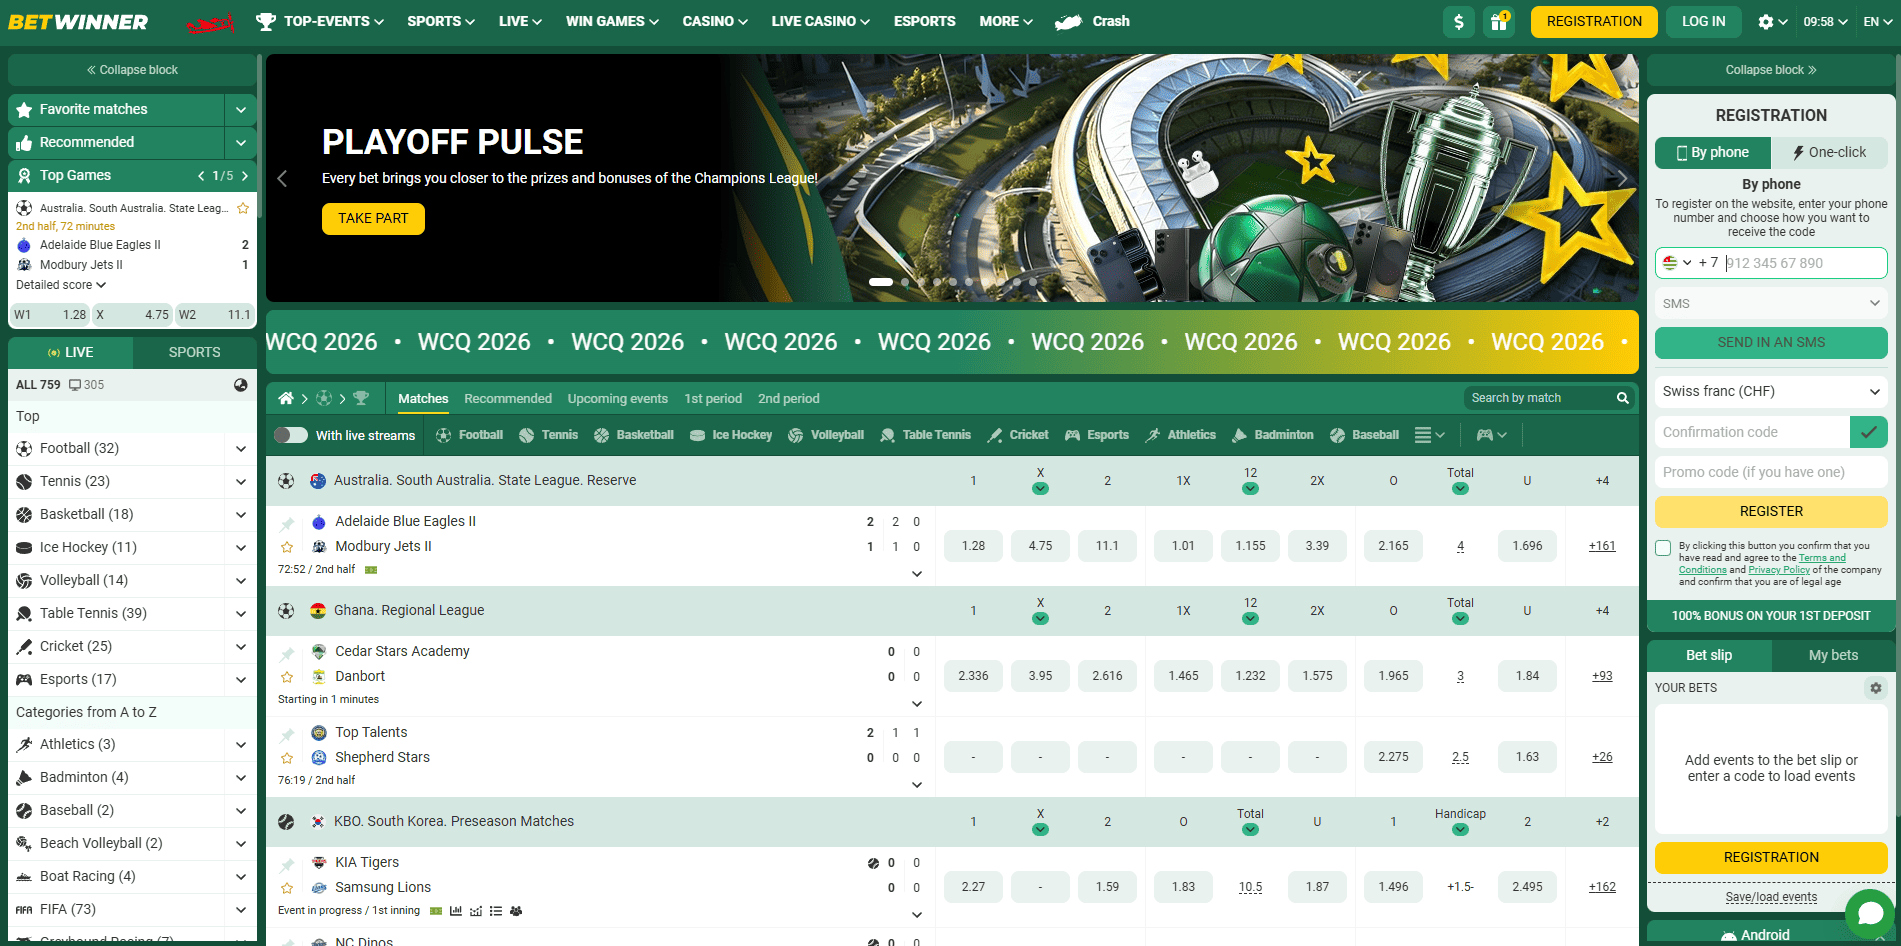Screen dimensions: 1901x946
Task: Open the CASINO menu
Action: 714,21
